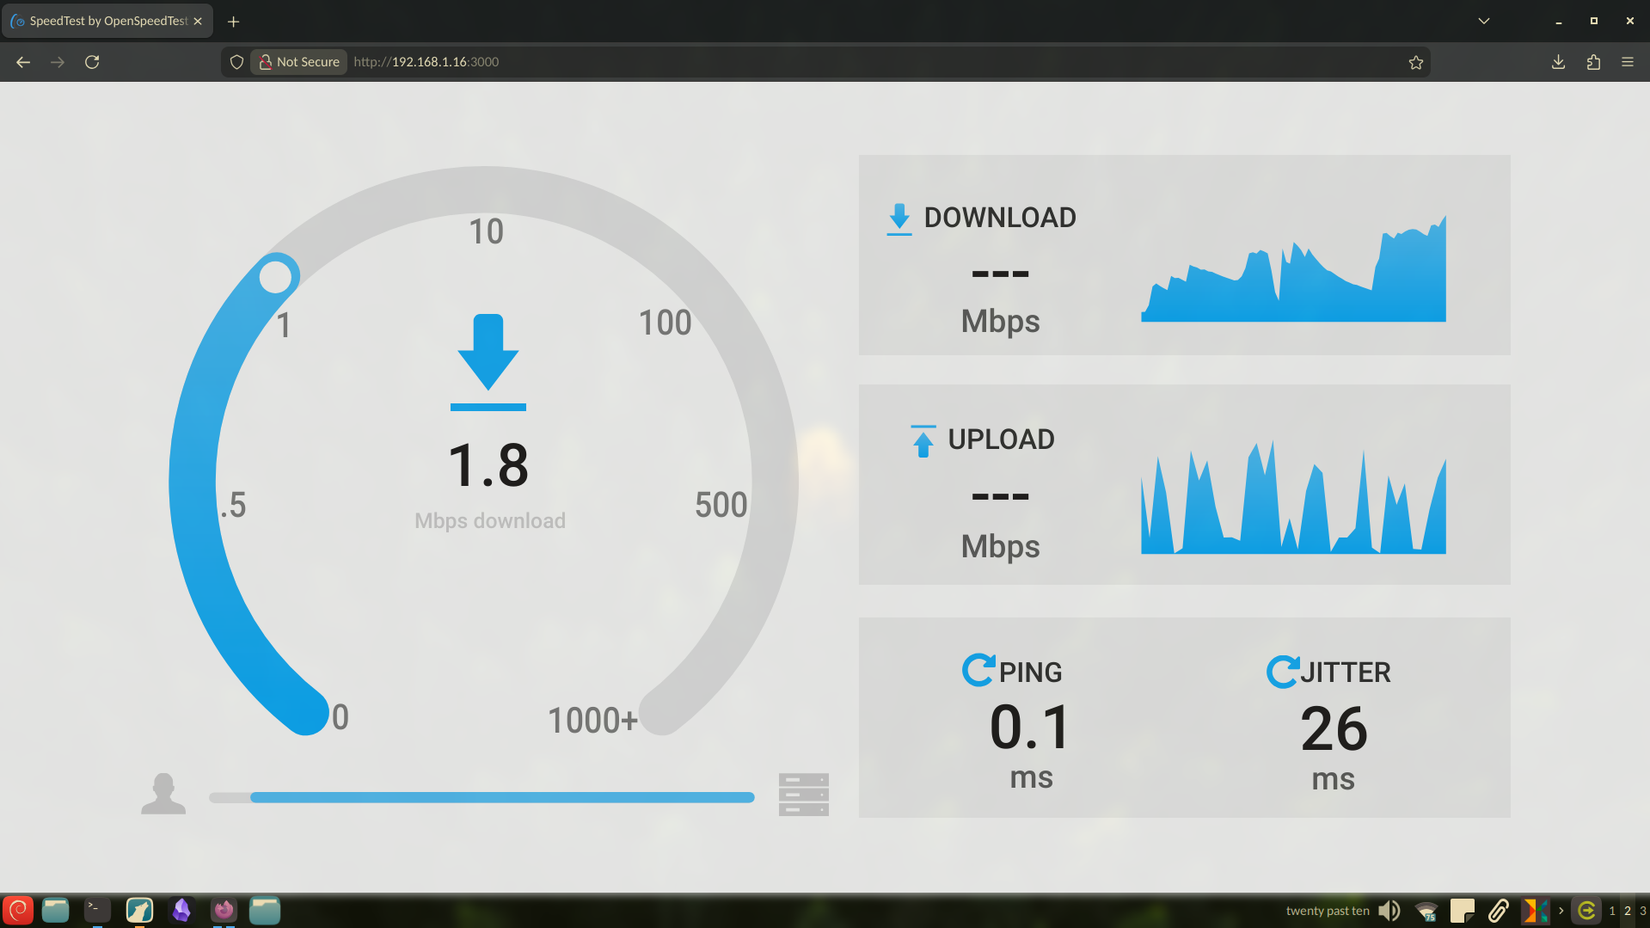Click the upload arrow icon in UPLOAD panel
The width and height of the screenshot is (1650, 928).
click(x=921, y=440)
